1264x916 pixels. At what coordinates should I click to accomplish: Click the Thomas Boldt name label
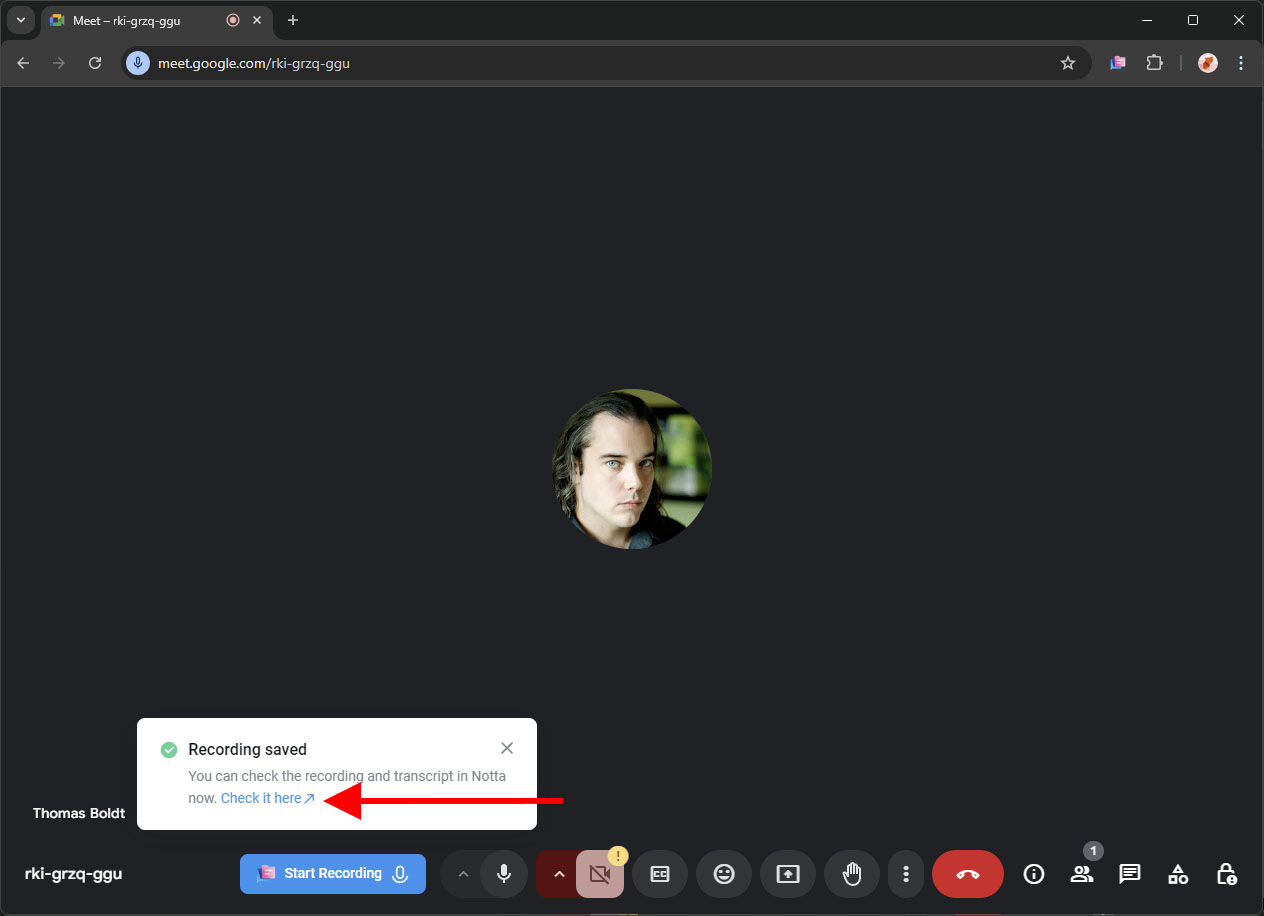[x=79, y=813]
